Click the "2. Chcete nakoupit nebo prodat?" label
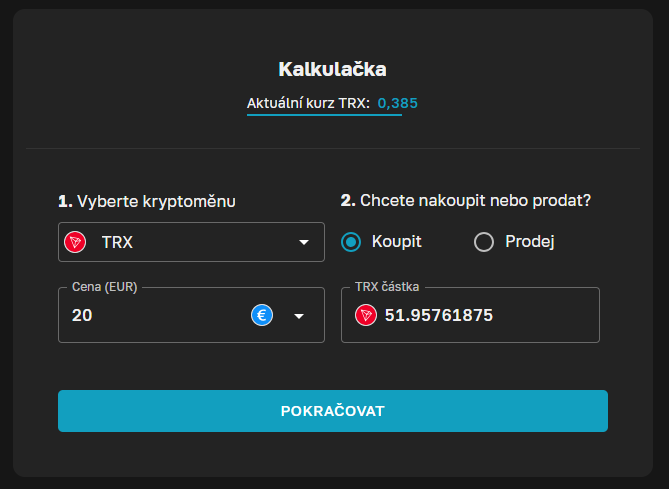669x489 pixels. coord(466,201)
